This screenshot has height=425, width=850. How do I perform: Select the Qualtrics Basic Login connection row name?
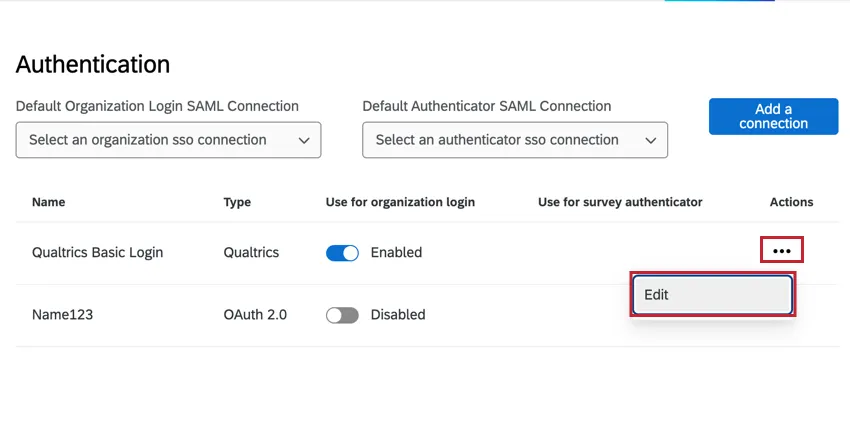(x=97, y=253)
